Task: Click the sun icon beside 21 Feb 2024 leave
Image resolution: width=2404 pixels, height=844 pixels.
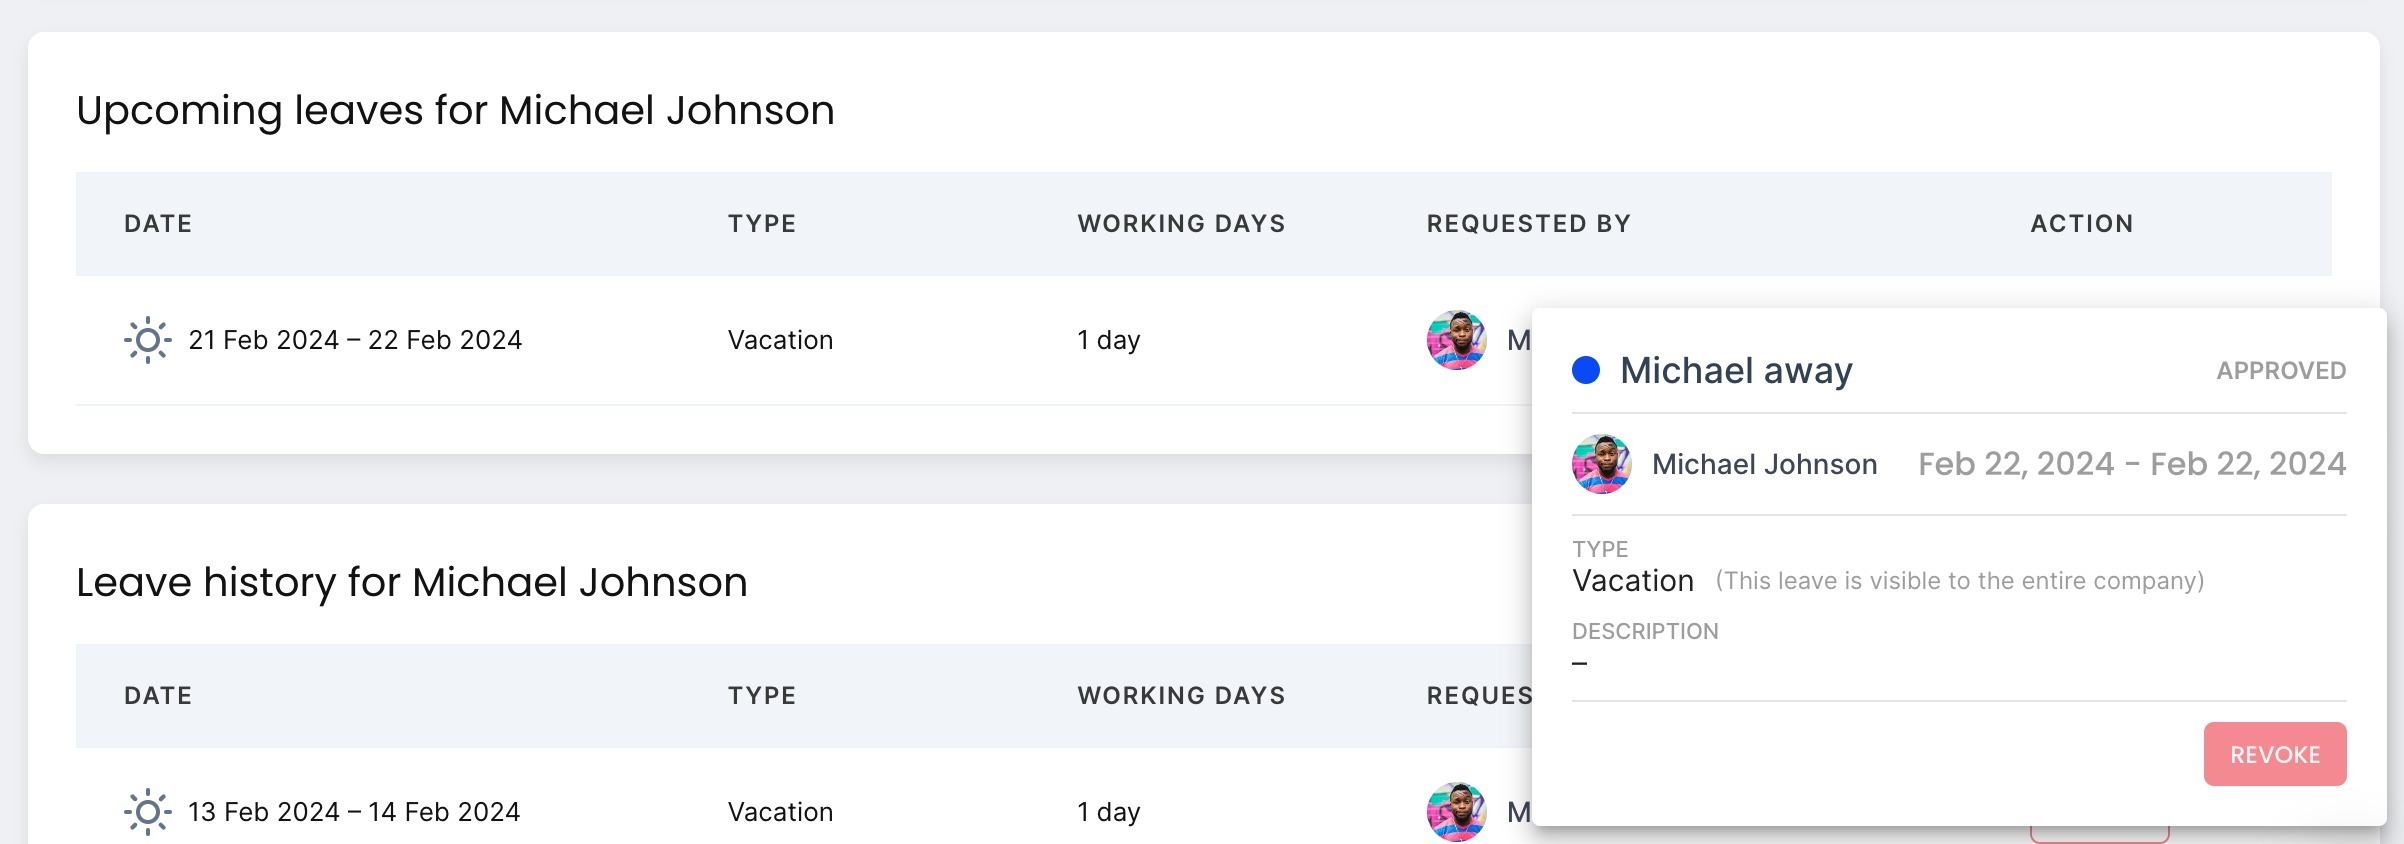Action: pyautogui.click(x=147, y=340)
